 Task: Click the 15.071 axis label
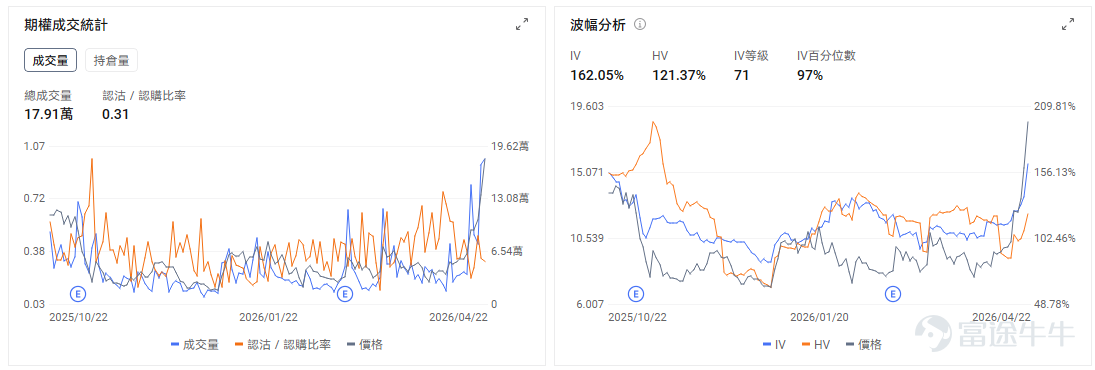click(587, 172)
